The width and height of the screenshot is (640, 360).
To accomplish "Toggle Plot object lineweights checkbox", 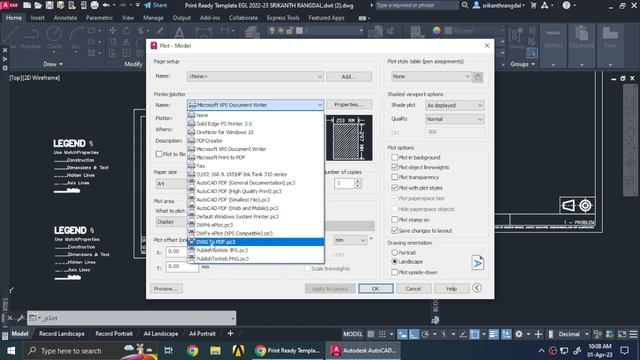I will point(394,167).
